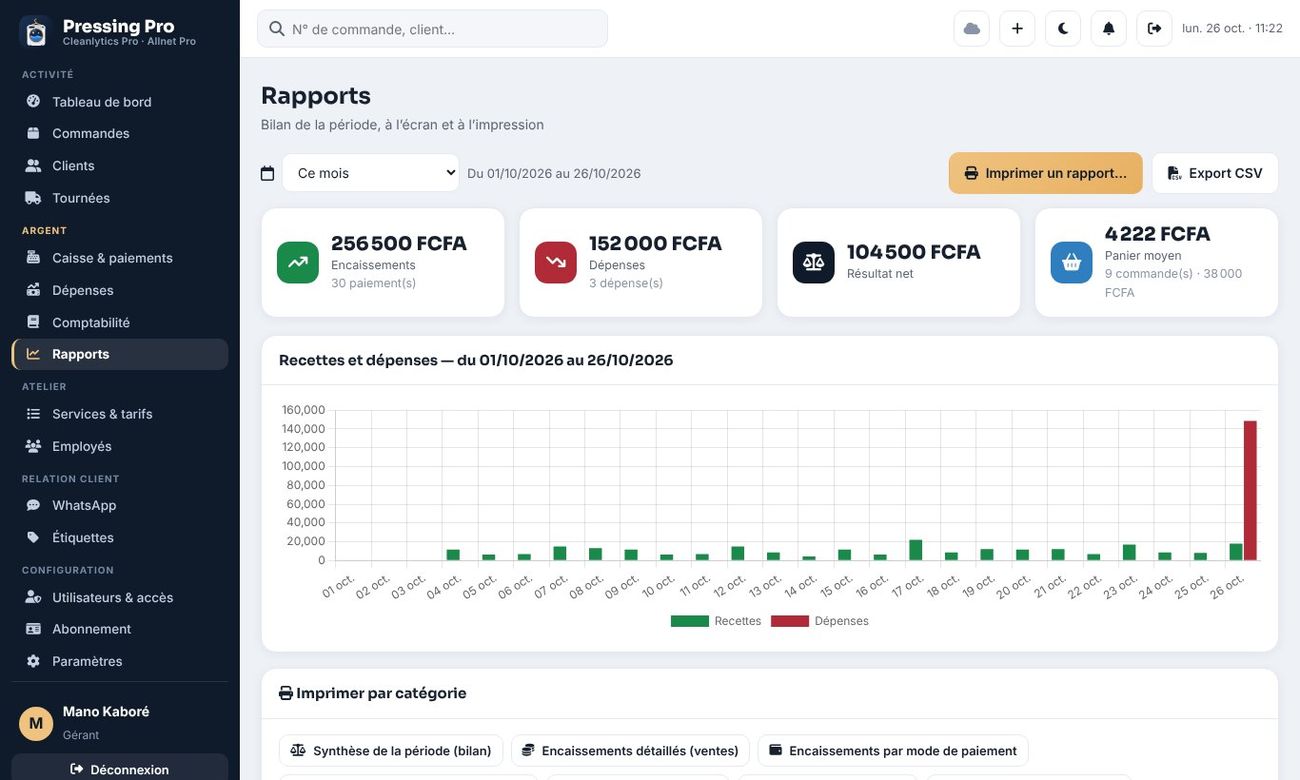Navigate to Tournées
1300x780 pixels.
tap(120, 198)
